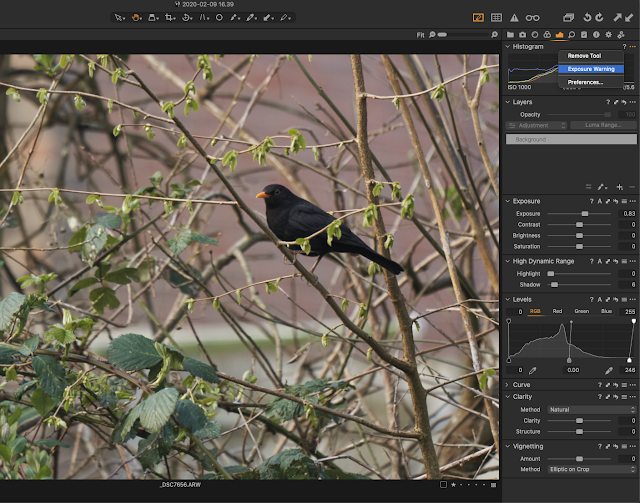The image size is (640, 503).
Task: Click the Shadow slider handle
Action: click(x=554, y=285)
